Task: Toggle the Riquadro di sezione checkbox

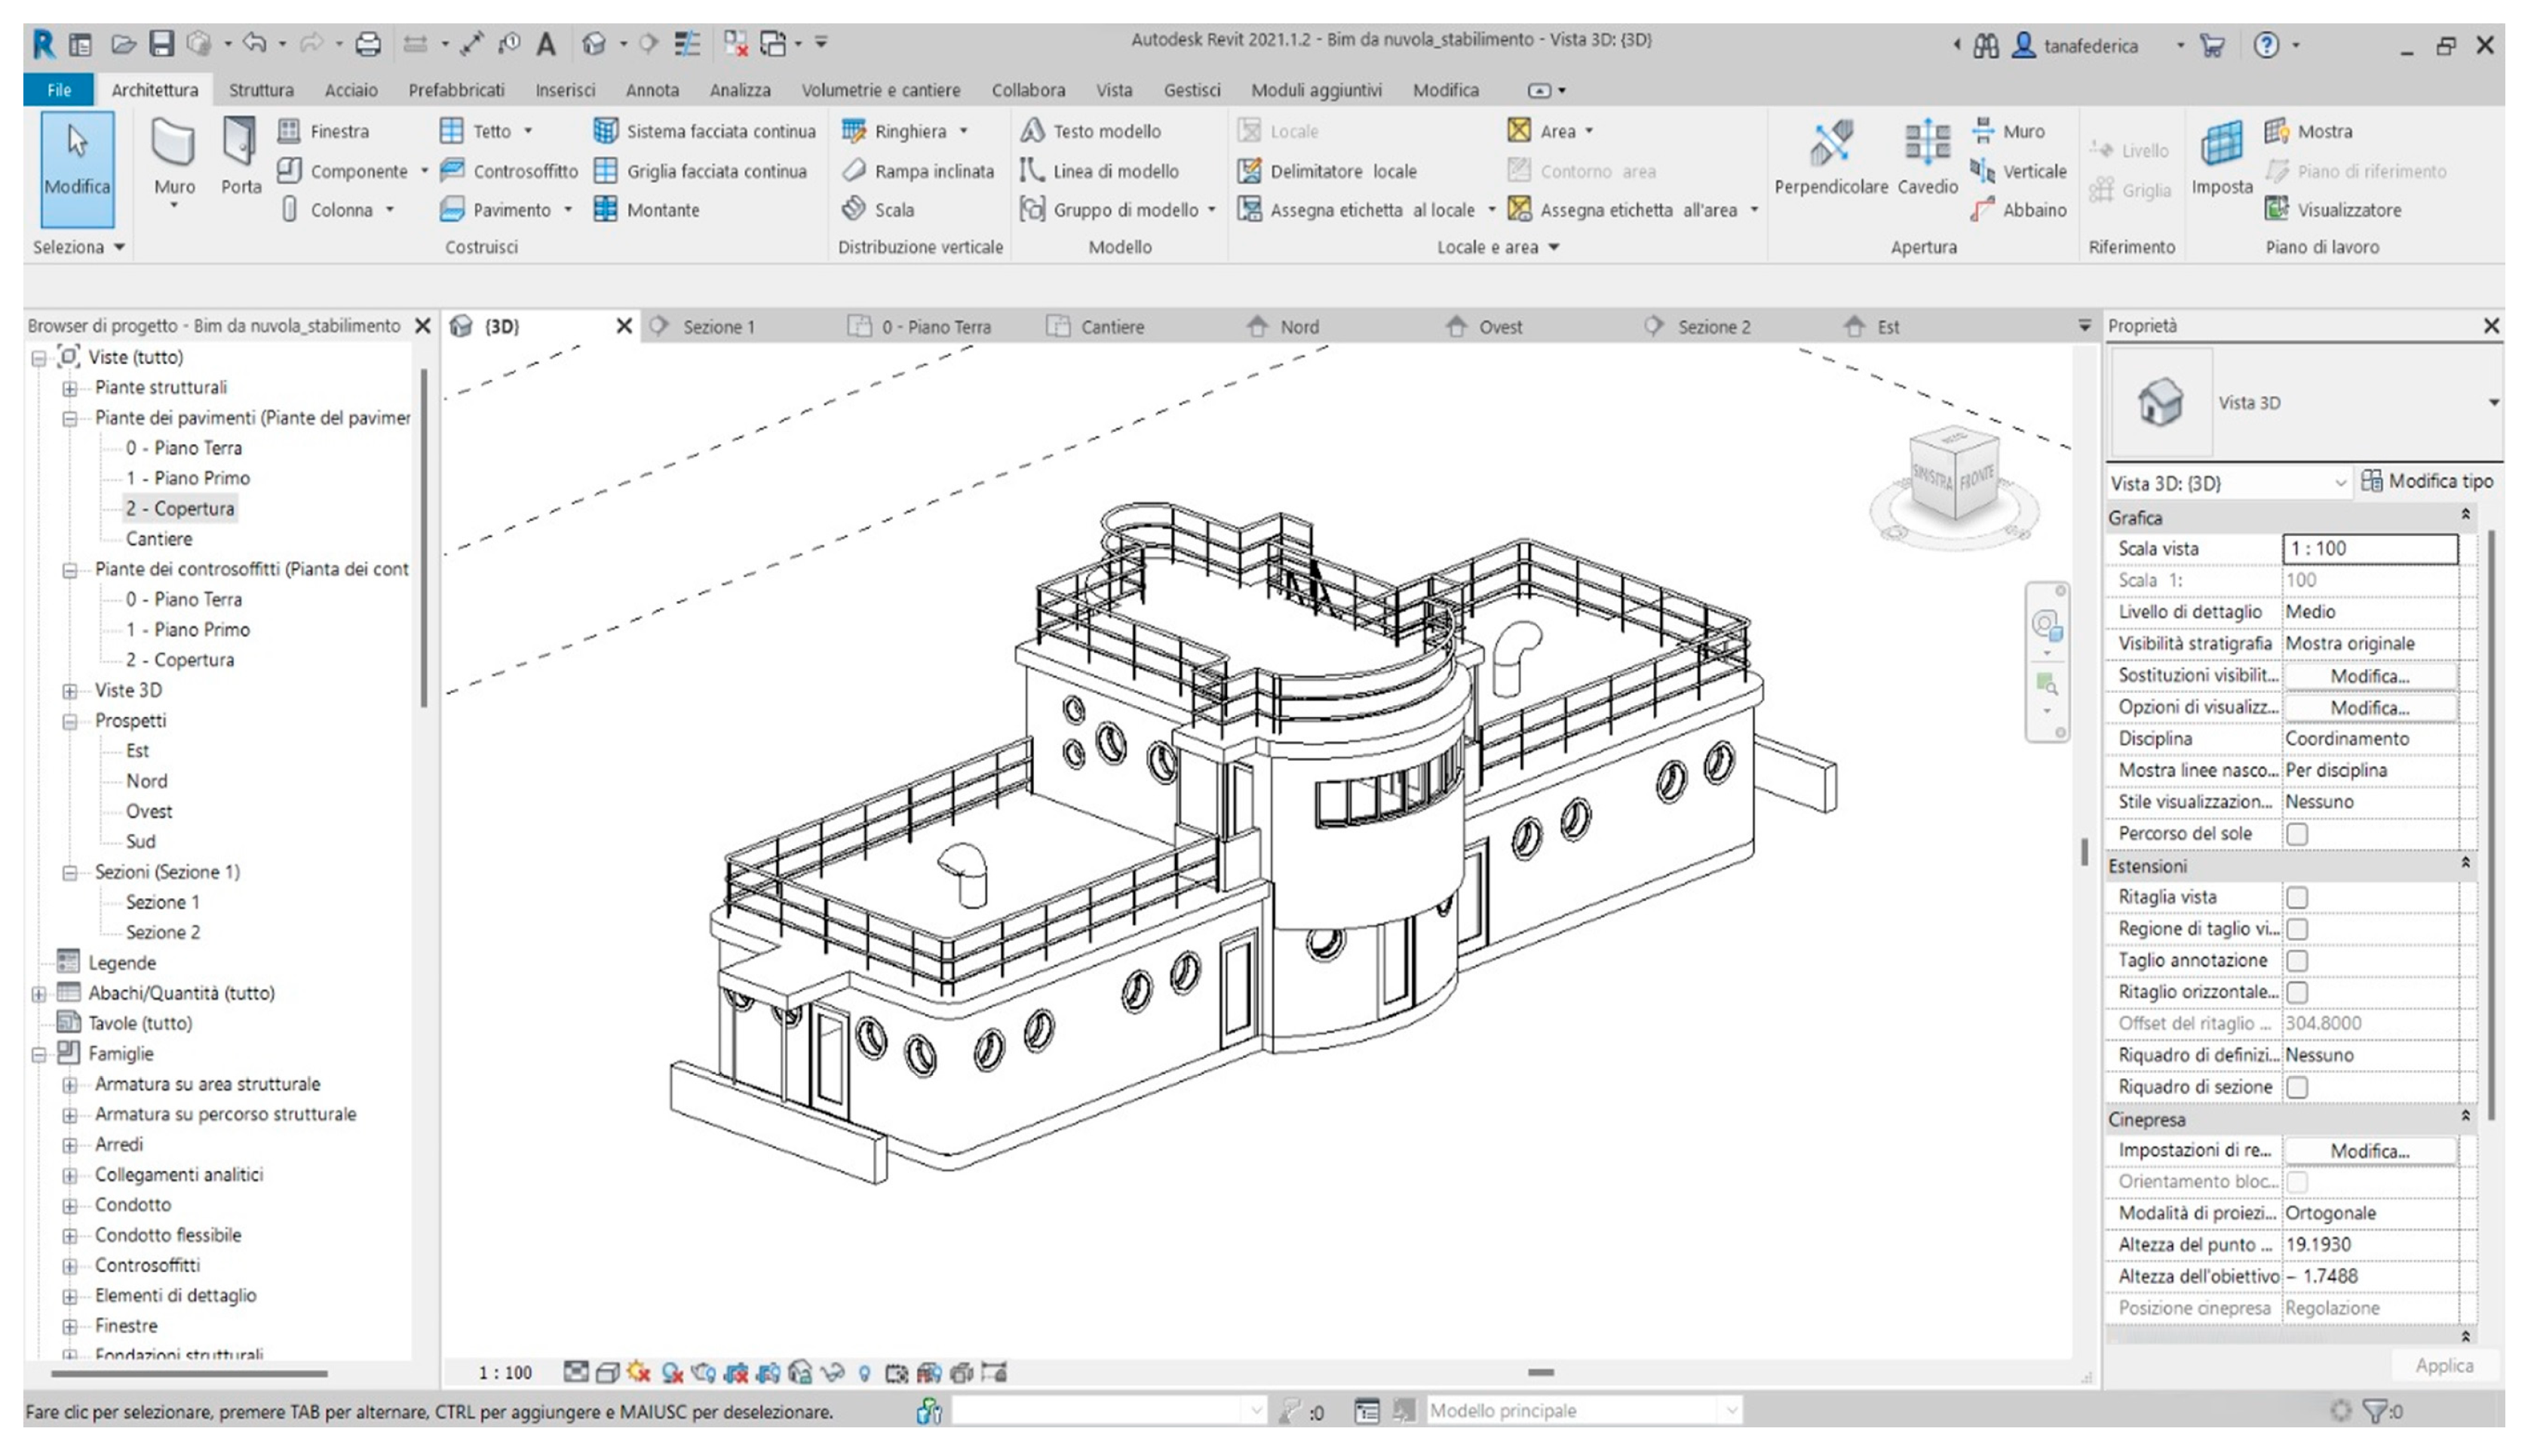Action: click(2297, 1087)
